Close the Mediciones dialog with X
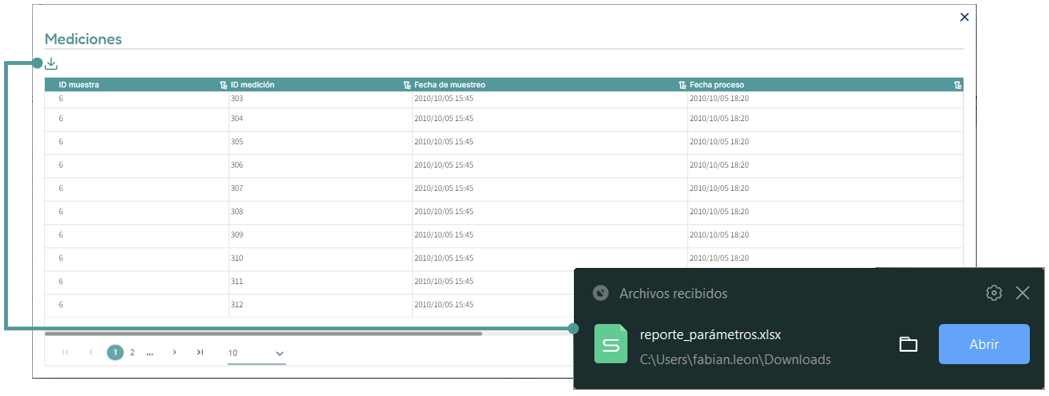The image size is (1049, 396). [964, 17]
